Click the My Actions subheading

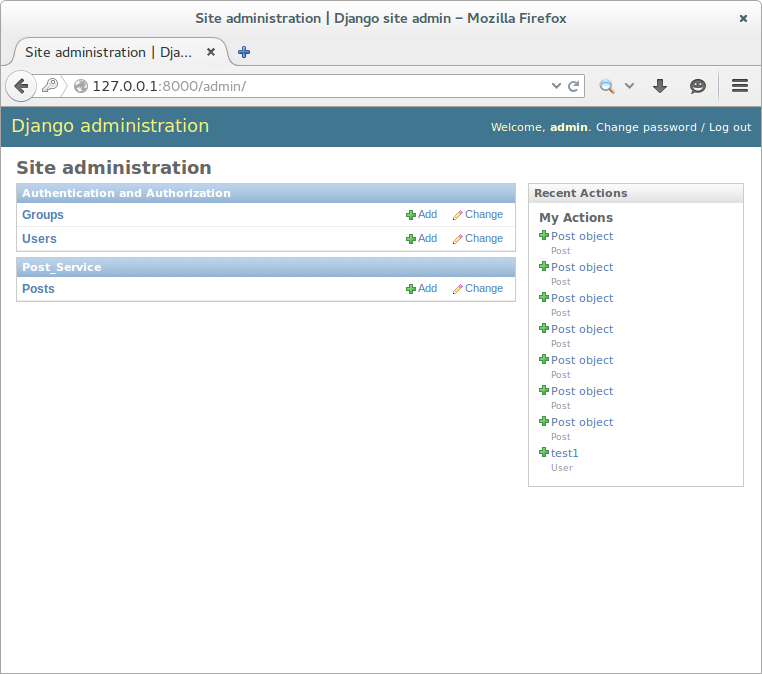576,217
